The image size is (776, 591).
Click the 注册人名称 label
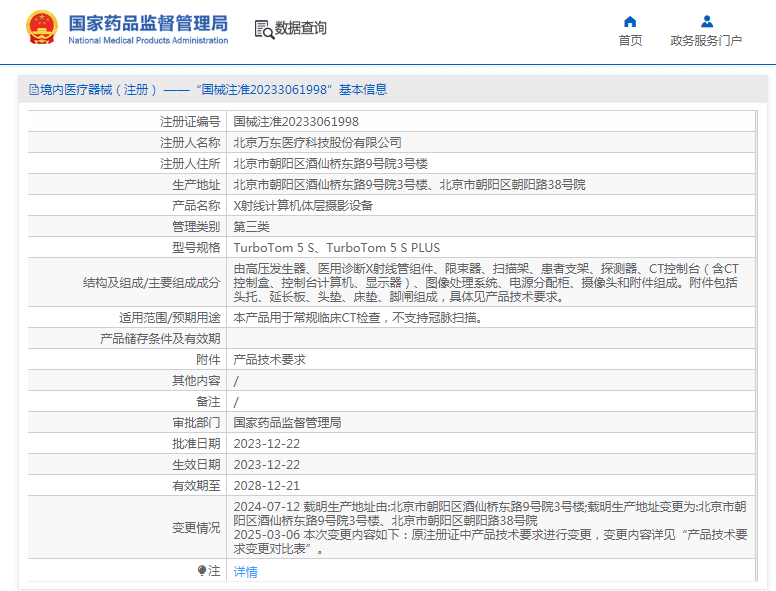[190, 143]
